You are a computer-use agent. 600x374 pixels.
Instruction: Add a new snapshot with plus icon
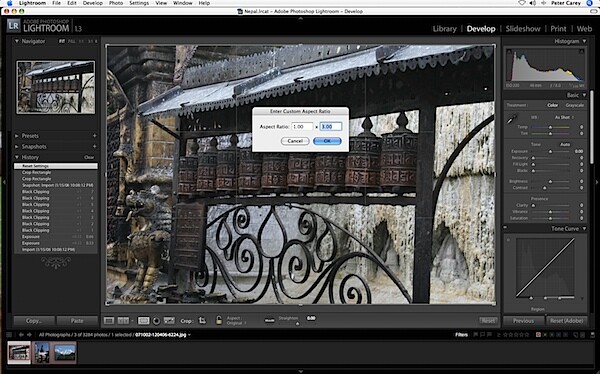(94, 146)
